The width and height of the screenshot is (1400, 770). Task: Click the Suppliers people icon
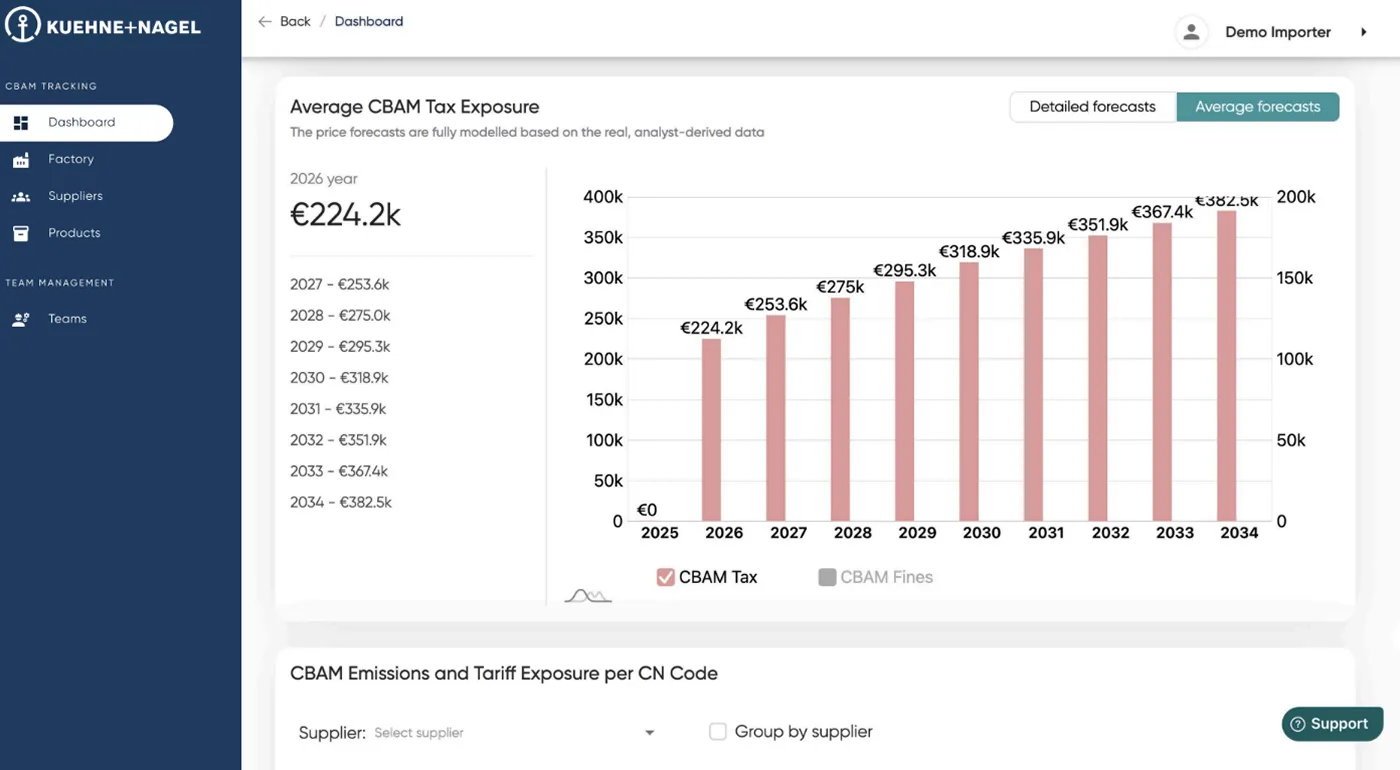pyautogui.click(x=21, y=197)
